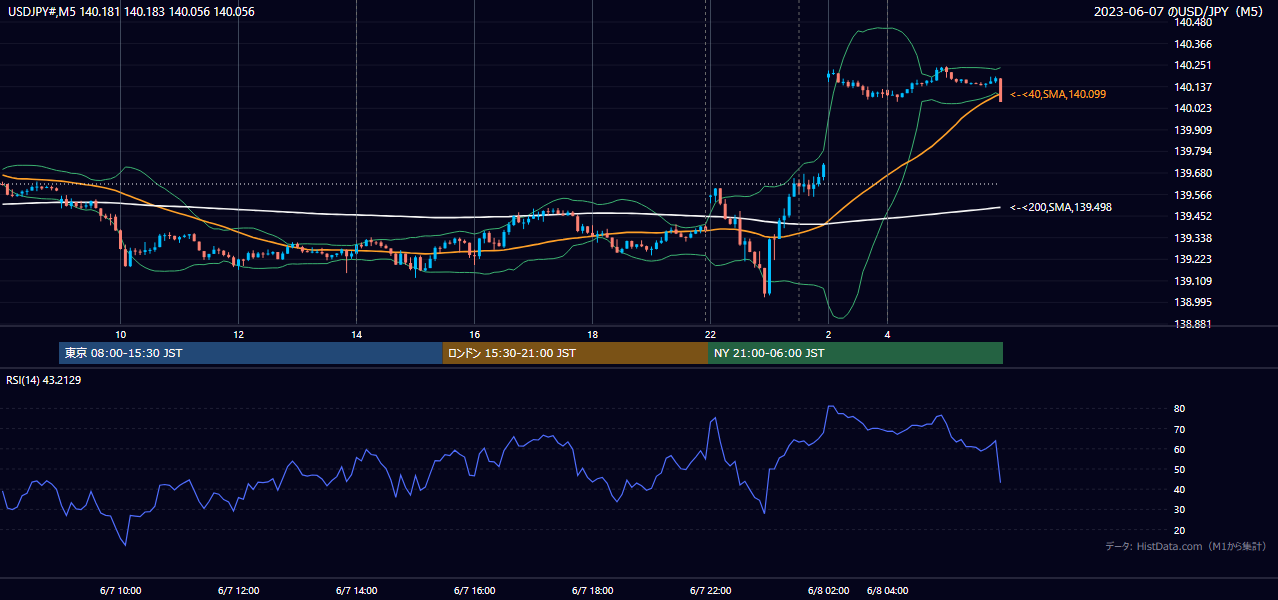Click price axis value 139.566
Image resolution: width=1278 pixels, height=600 pixels.
click(1191, 195)
